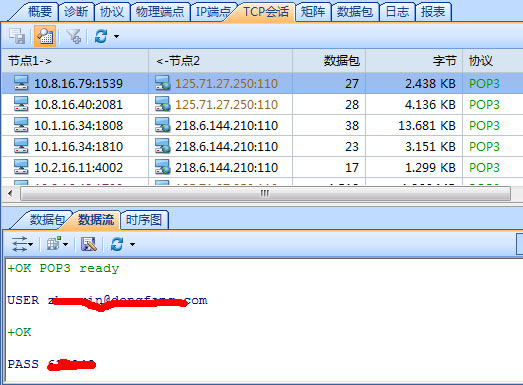The image size is (523, 385).
Task: Click the upper refresh icon
Action: (101, 36)
